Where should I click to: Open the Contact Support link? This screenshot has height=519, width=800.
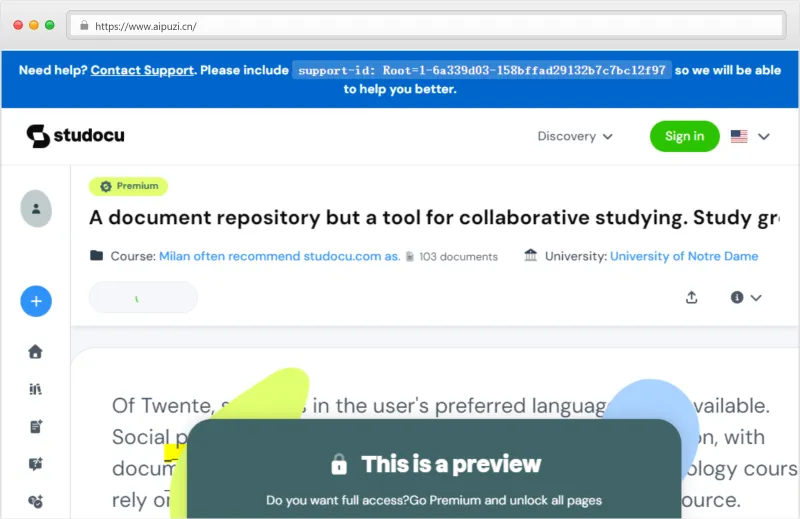(142, 70)
